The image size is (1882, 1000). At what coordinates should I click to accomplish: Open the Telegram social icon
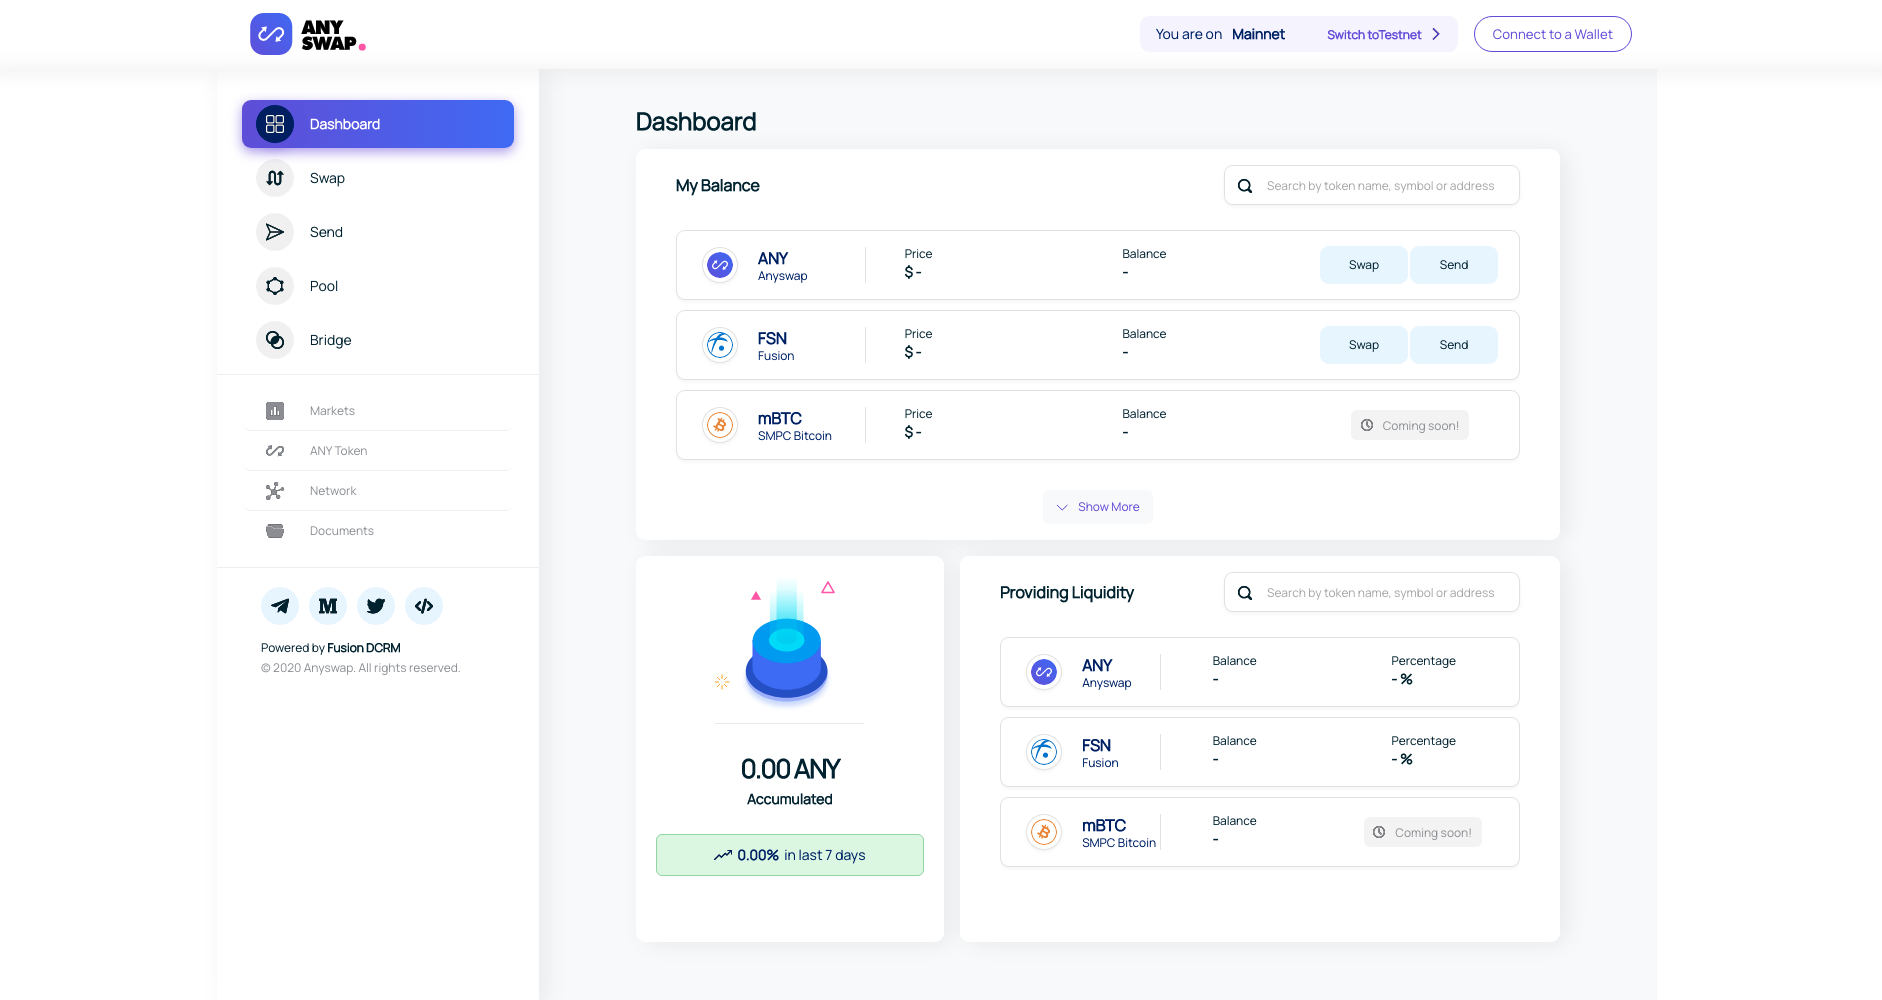click(280, 606)
